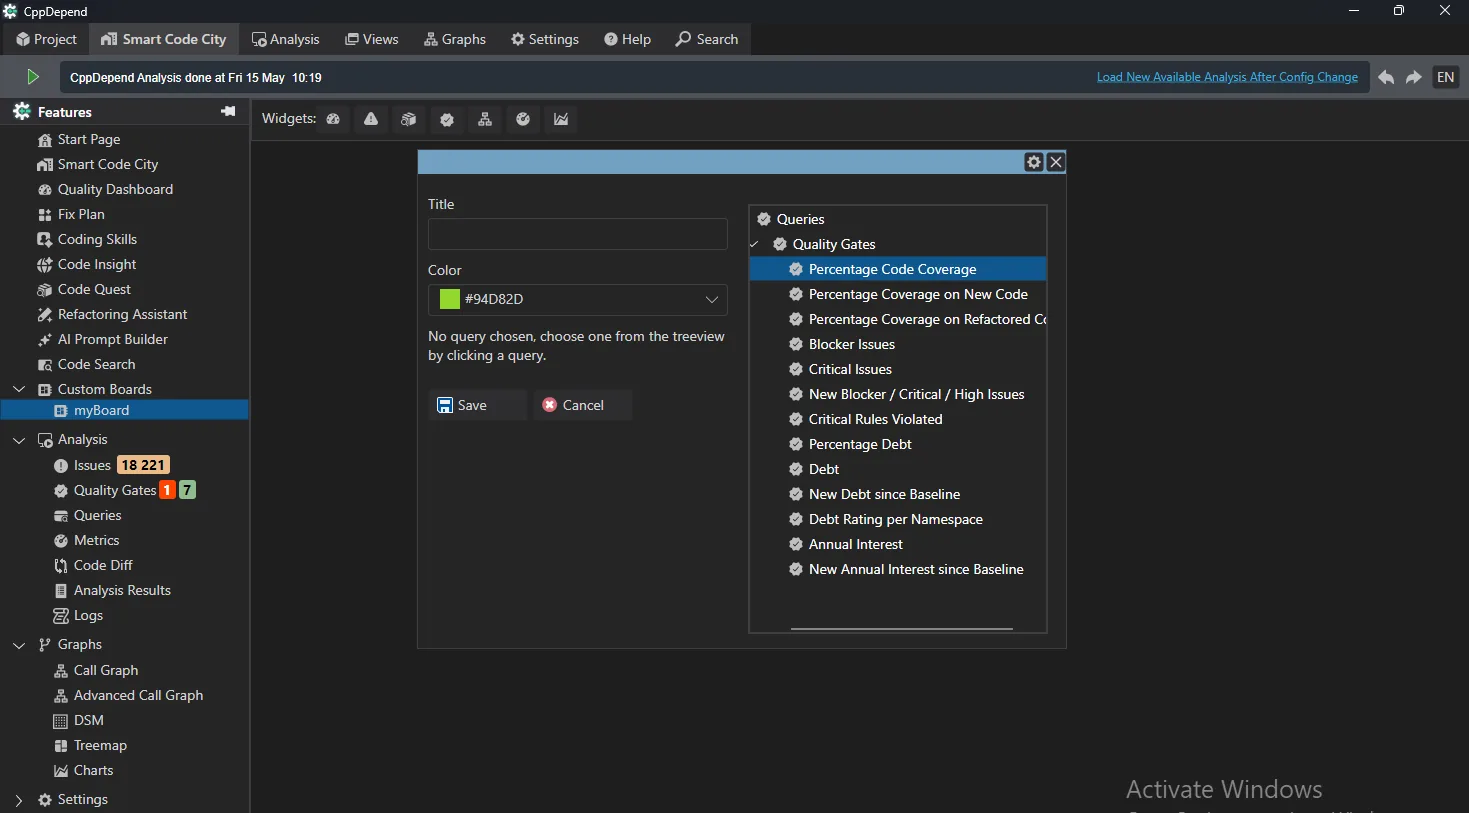Open Search from the top bar
Image resolution: width=1469 pixels, height=813 pixels.
[707, 39]
